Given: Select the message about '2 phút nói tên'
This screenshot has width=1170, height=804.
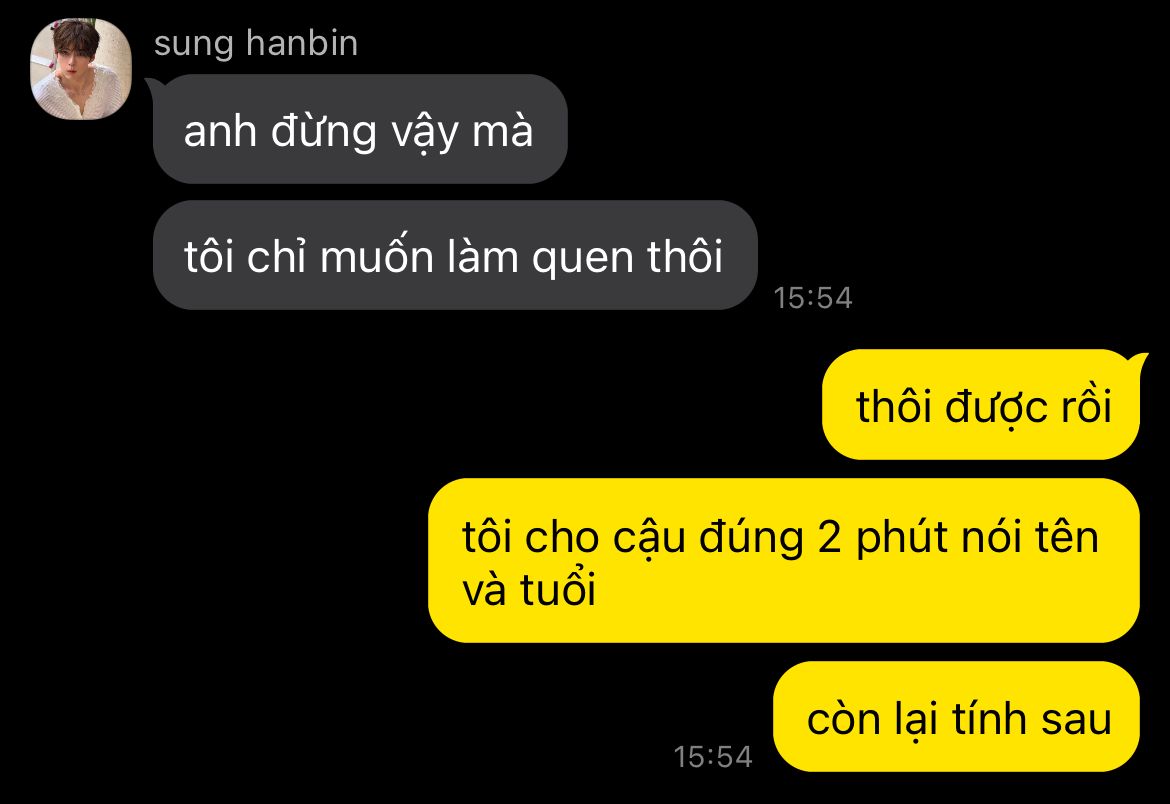Looking at the screenshot, I should [784, 561].
